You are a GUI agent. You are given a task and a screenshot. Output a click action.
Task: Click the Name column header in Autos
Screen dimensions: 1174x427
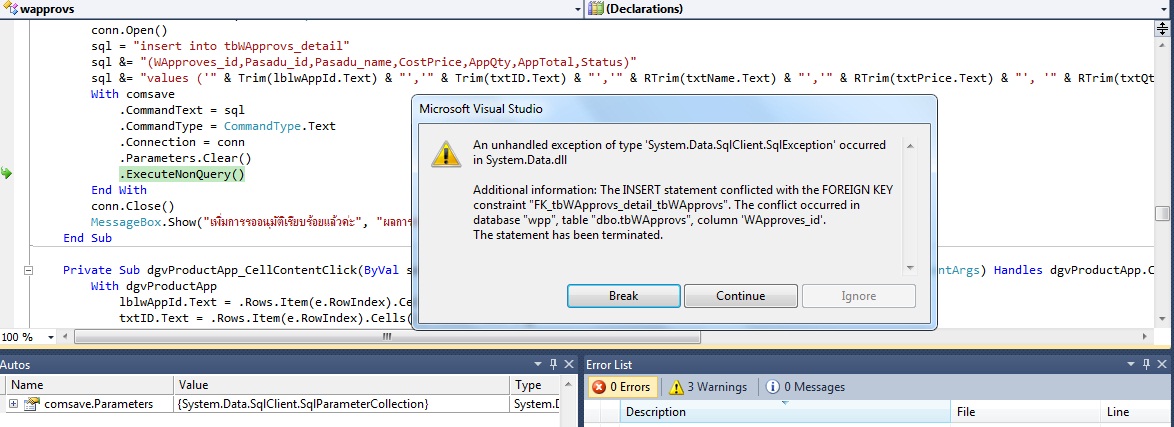[x=90, y=385]
